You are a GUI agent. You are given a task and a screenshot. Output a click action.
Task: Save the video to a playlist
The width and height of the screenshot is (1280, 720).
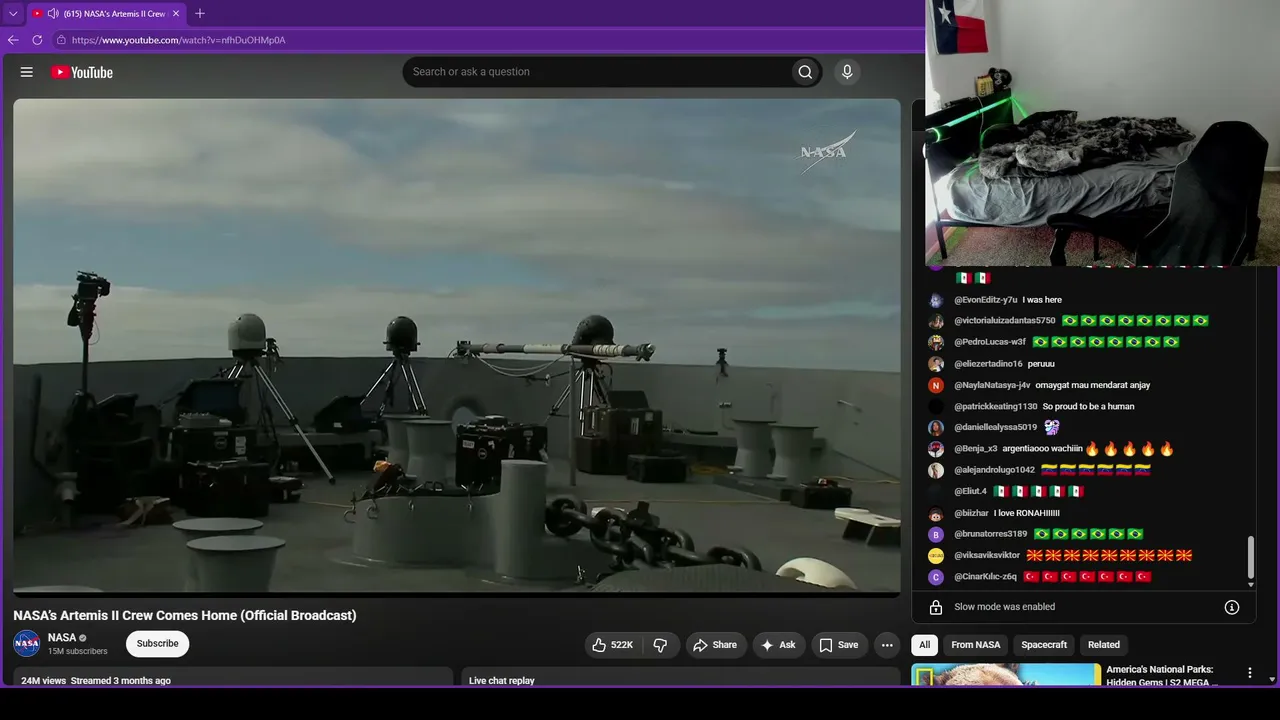(x=839, y=645)
